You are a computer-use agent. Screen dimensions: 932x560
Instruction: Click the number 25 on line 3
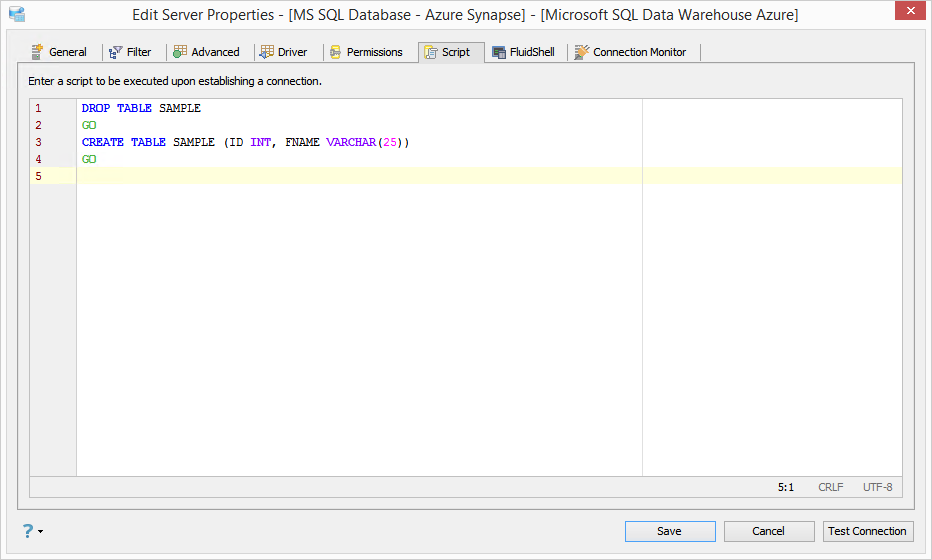coord(390,142)
